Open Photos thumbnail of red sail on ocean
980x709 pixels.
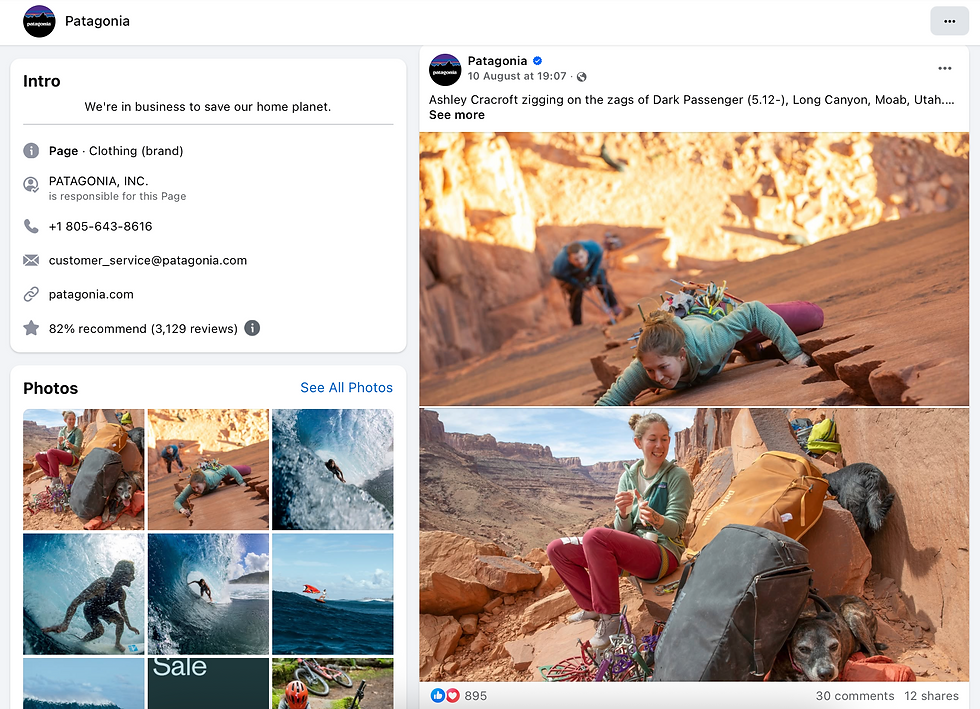pos(332,594)
